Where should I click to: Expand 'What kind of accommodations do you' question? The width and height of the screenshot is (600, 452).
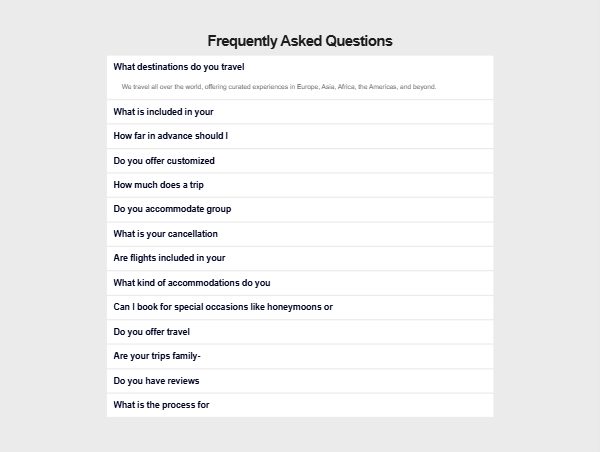[300, 283]
